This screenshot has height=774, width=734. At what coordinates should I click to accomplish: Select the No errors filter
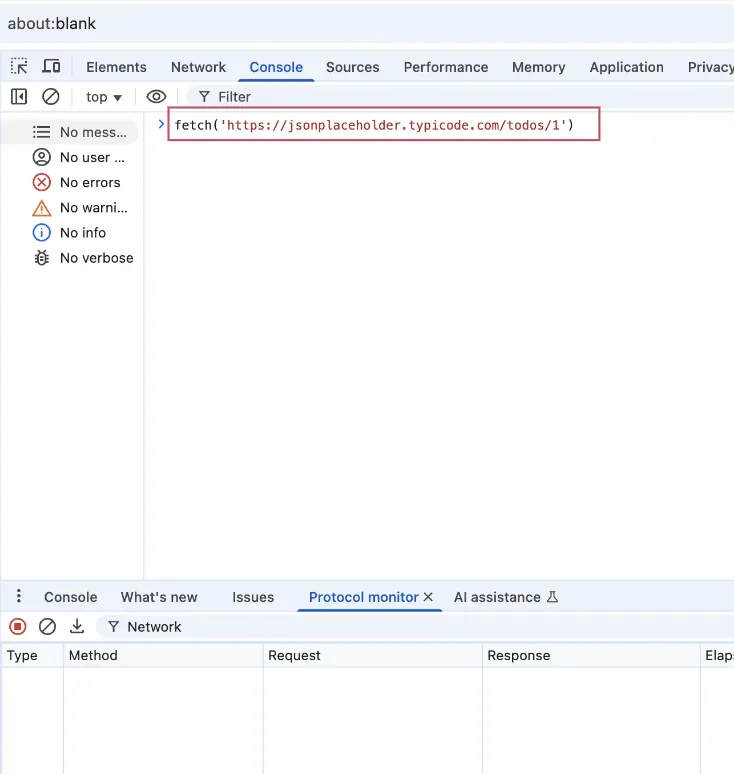pyautogui.click(x=89, y=182)
